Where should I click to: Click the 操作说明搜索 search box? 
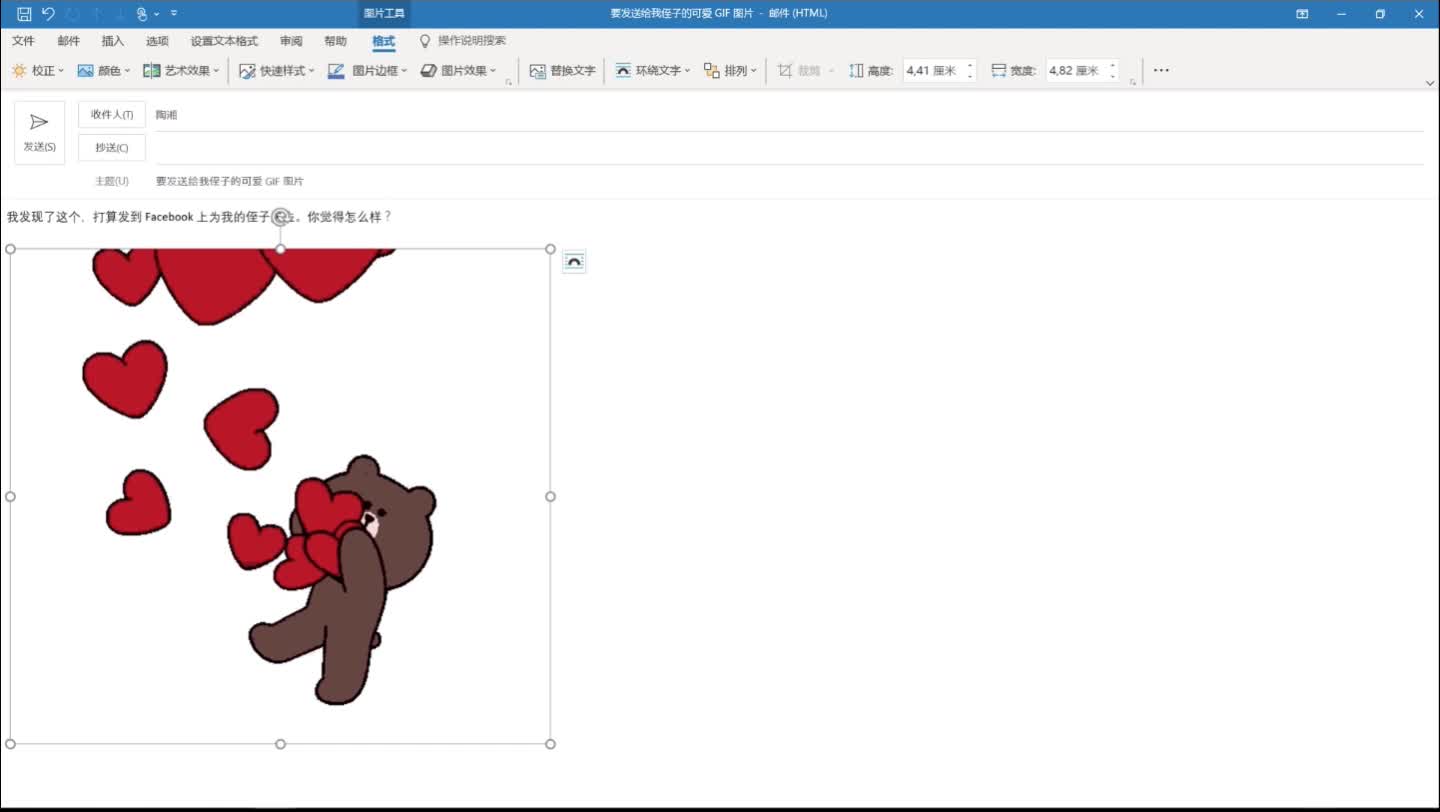tap(462, 41)
